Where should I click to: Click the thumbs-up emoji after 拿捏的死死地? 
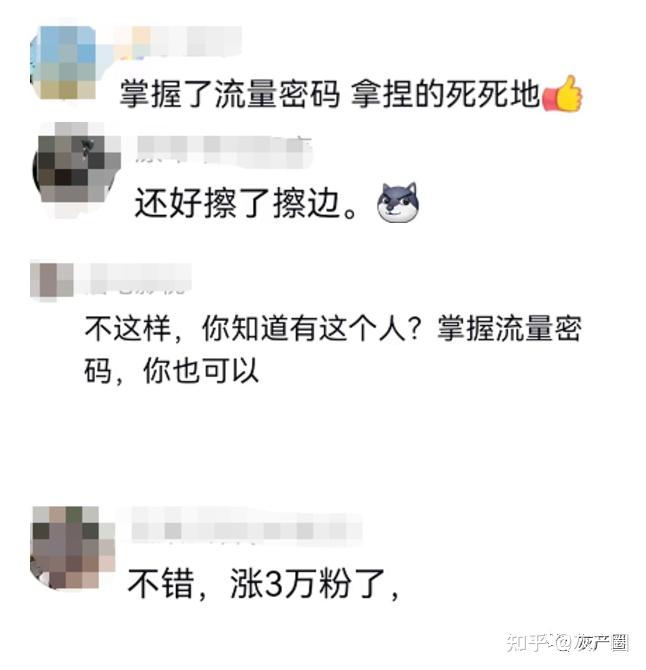[562, 94]
